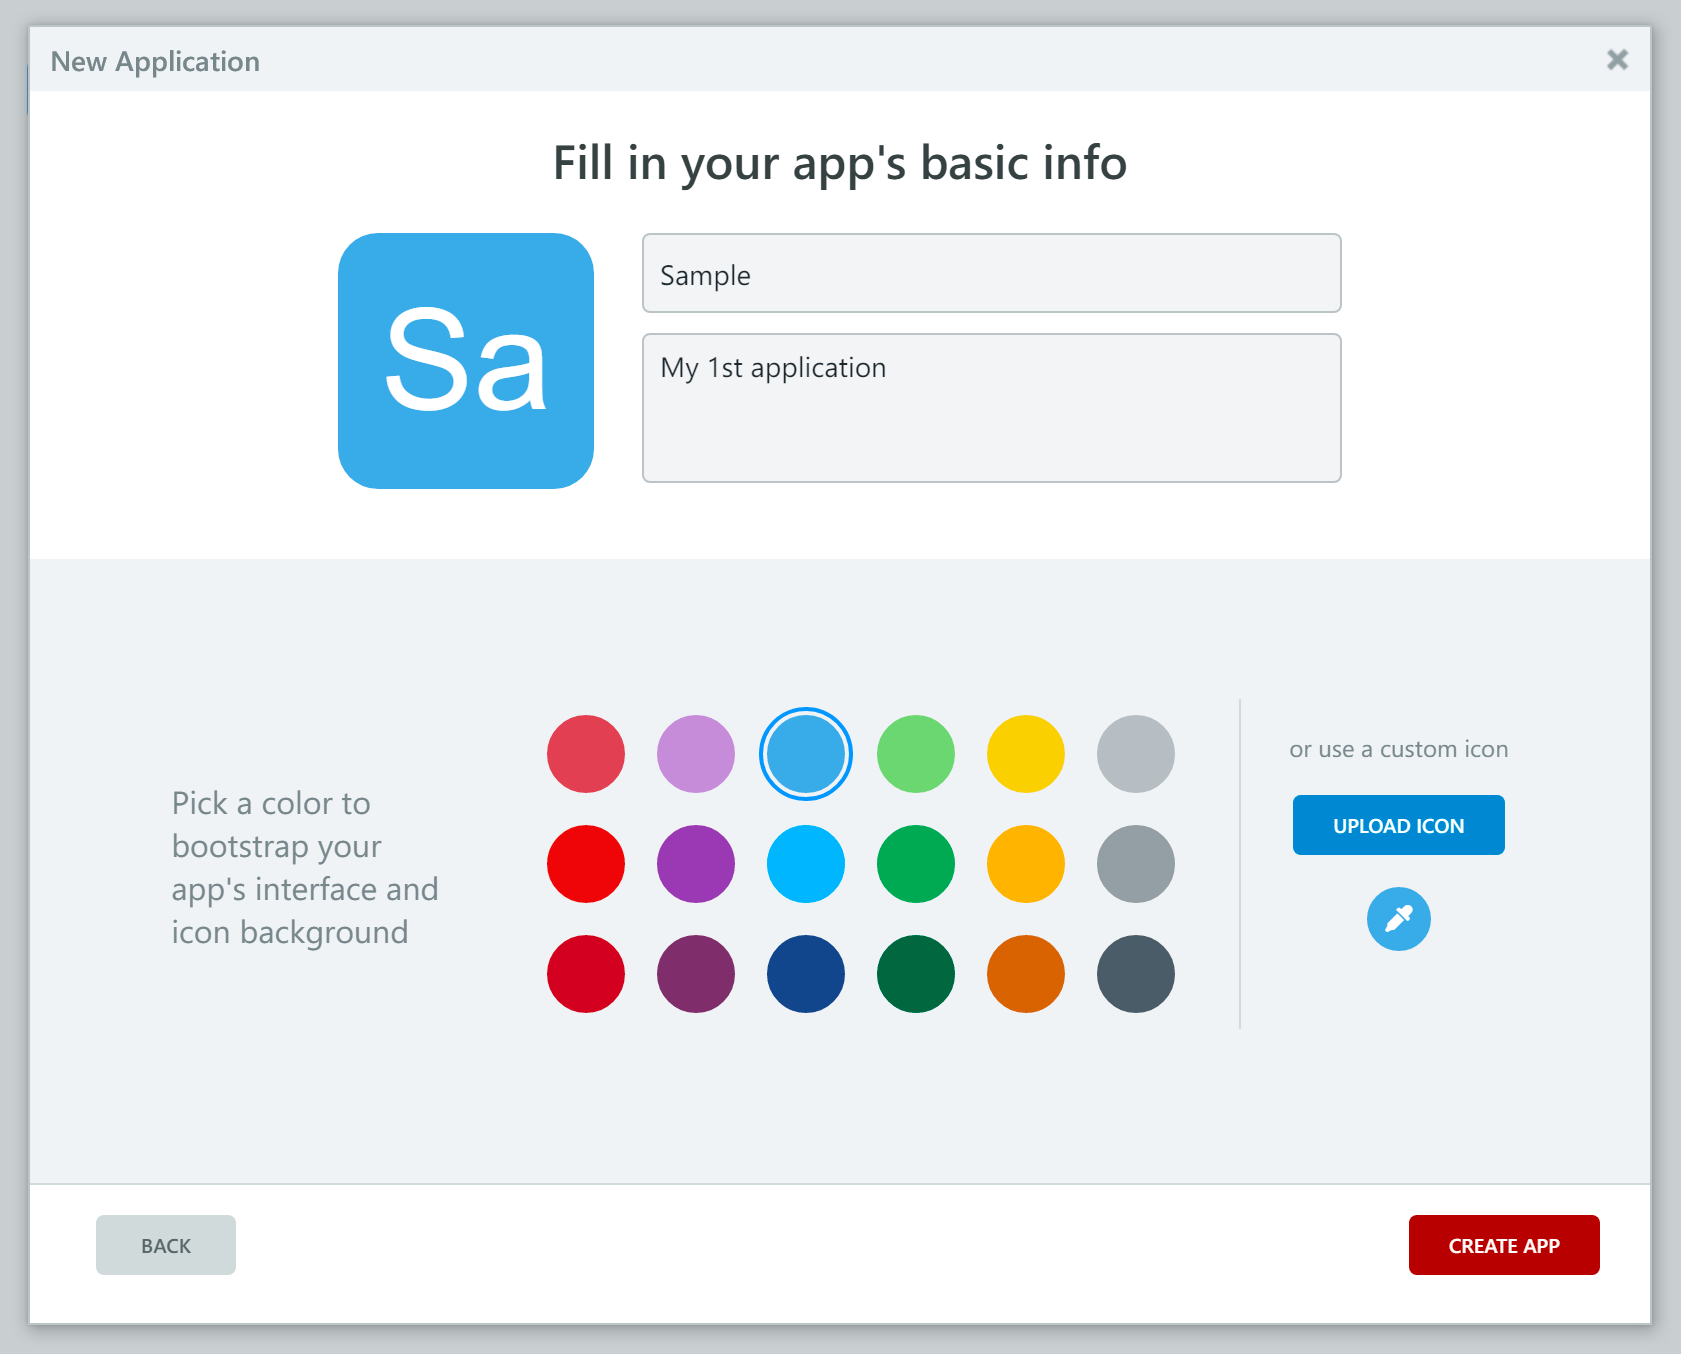
Task: Click the Sa app icon preview
Action: pyautogui.click(x=466, y=361)
